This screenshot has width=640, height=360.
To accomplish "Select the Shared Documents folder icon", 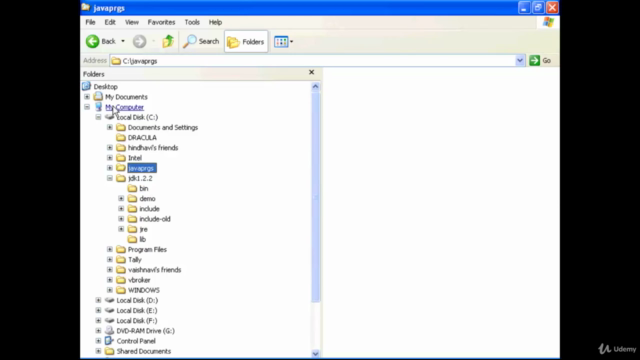I will coord(109,351).
